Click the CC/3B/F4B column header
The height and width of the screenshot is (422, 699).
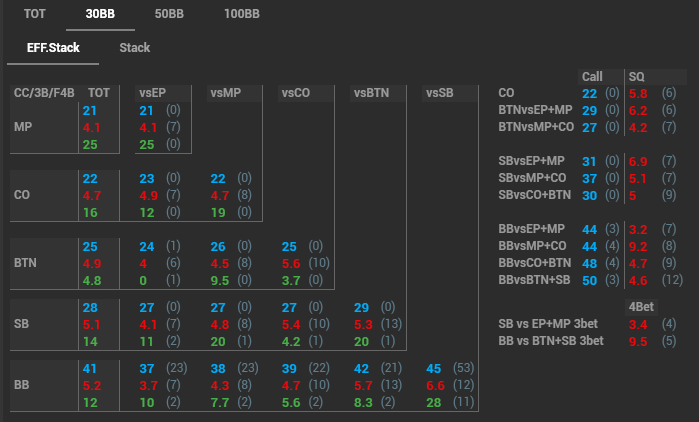43,93
